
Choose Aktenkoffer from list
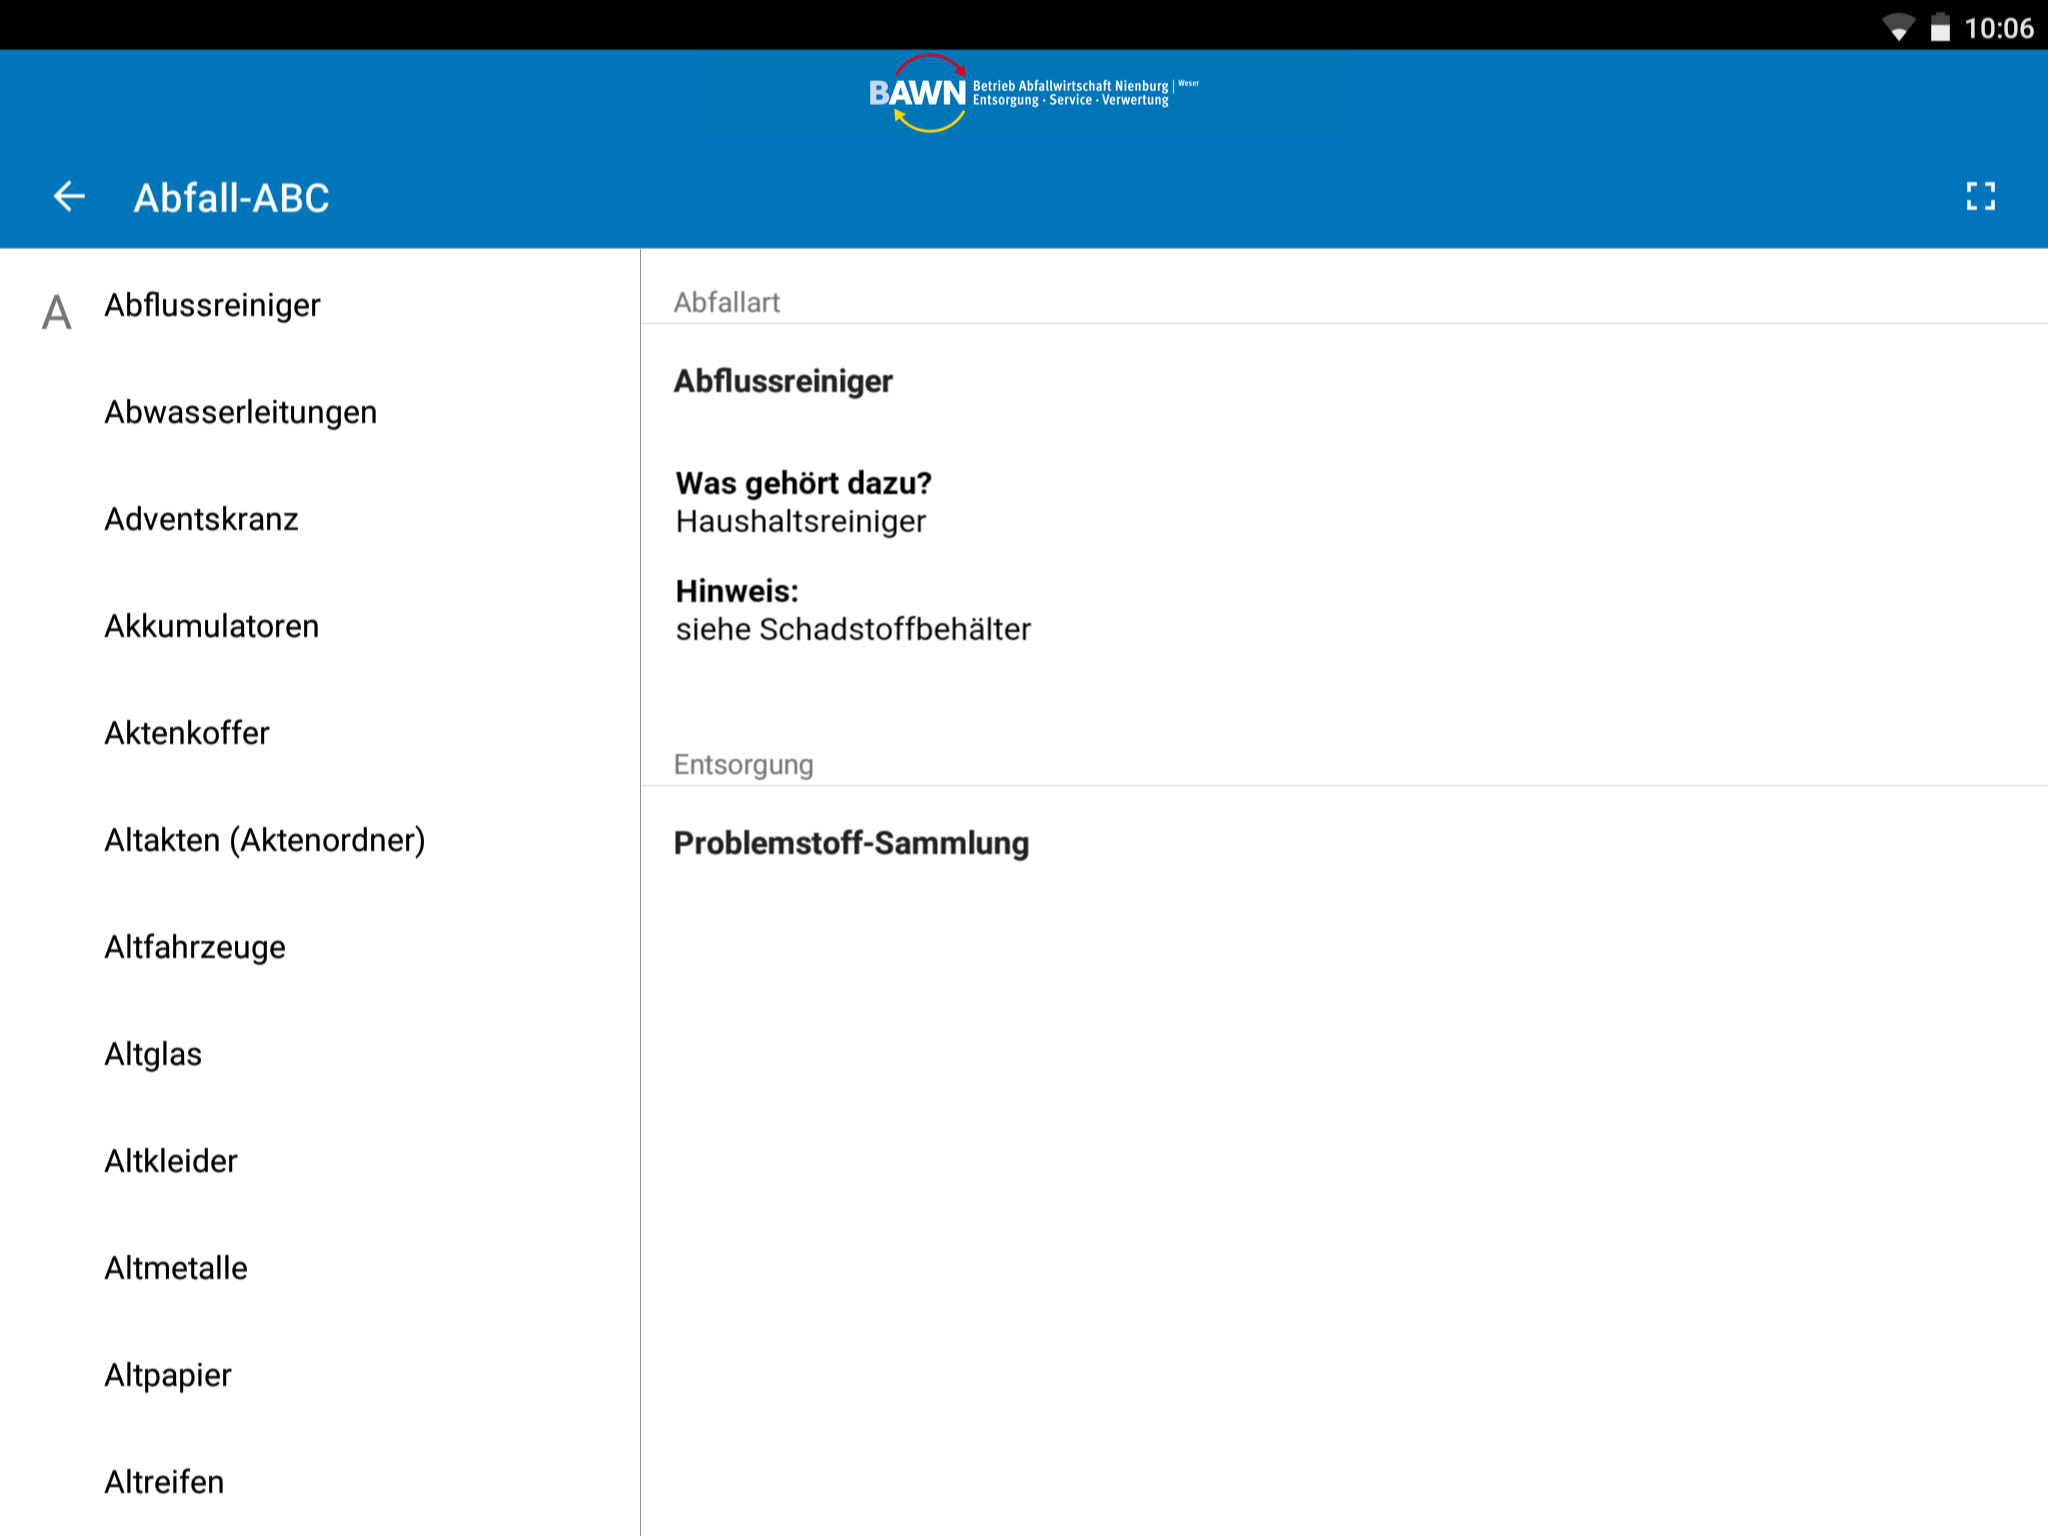[187, 733]
